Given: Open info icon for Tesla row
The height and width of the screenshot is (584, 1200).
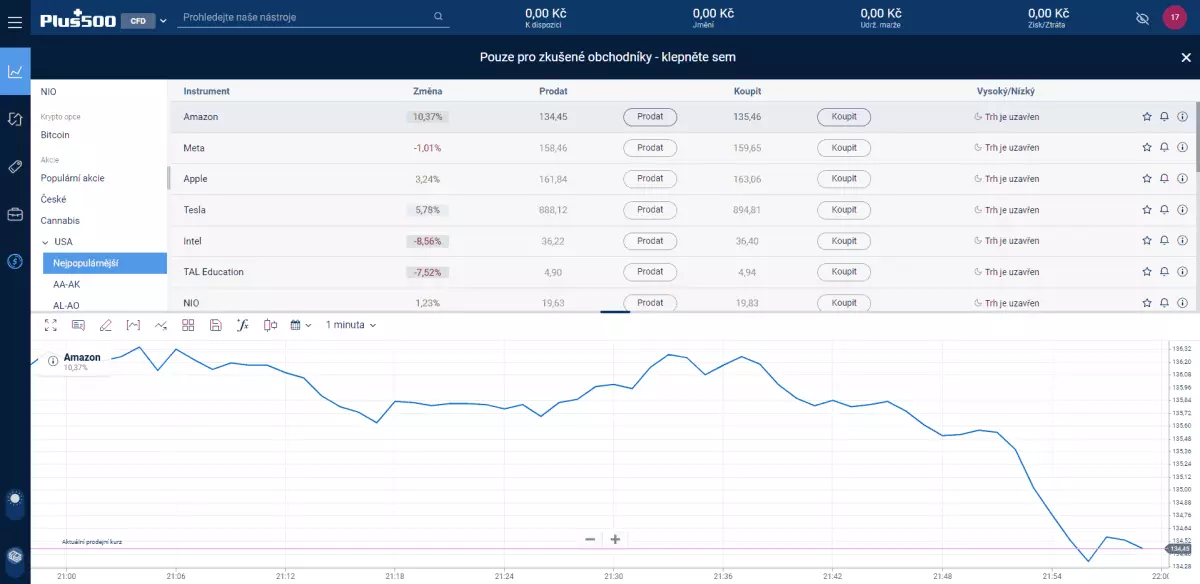Looking at the screenshot, I should [1182, 210].
